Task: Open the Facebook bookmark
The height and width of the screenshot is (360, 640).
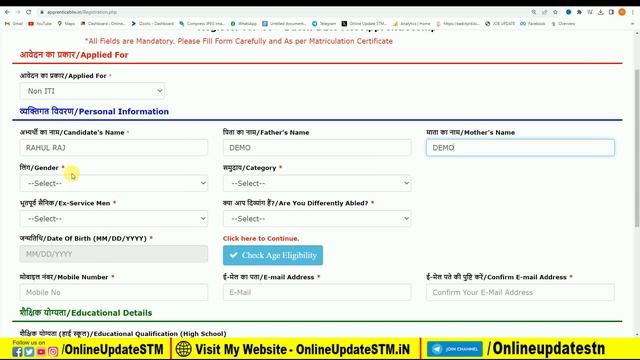Action: click(533, 24)
